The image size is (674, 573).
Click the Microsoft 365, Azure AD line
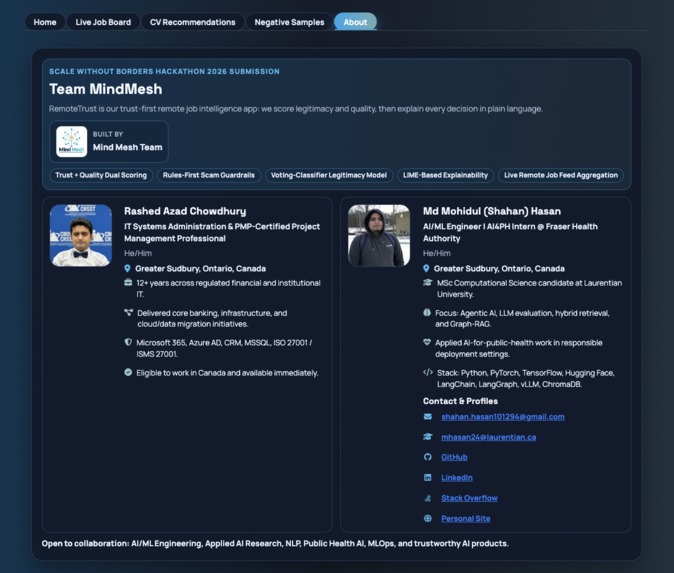pyautogui.click(x=224, y=348)
